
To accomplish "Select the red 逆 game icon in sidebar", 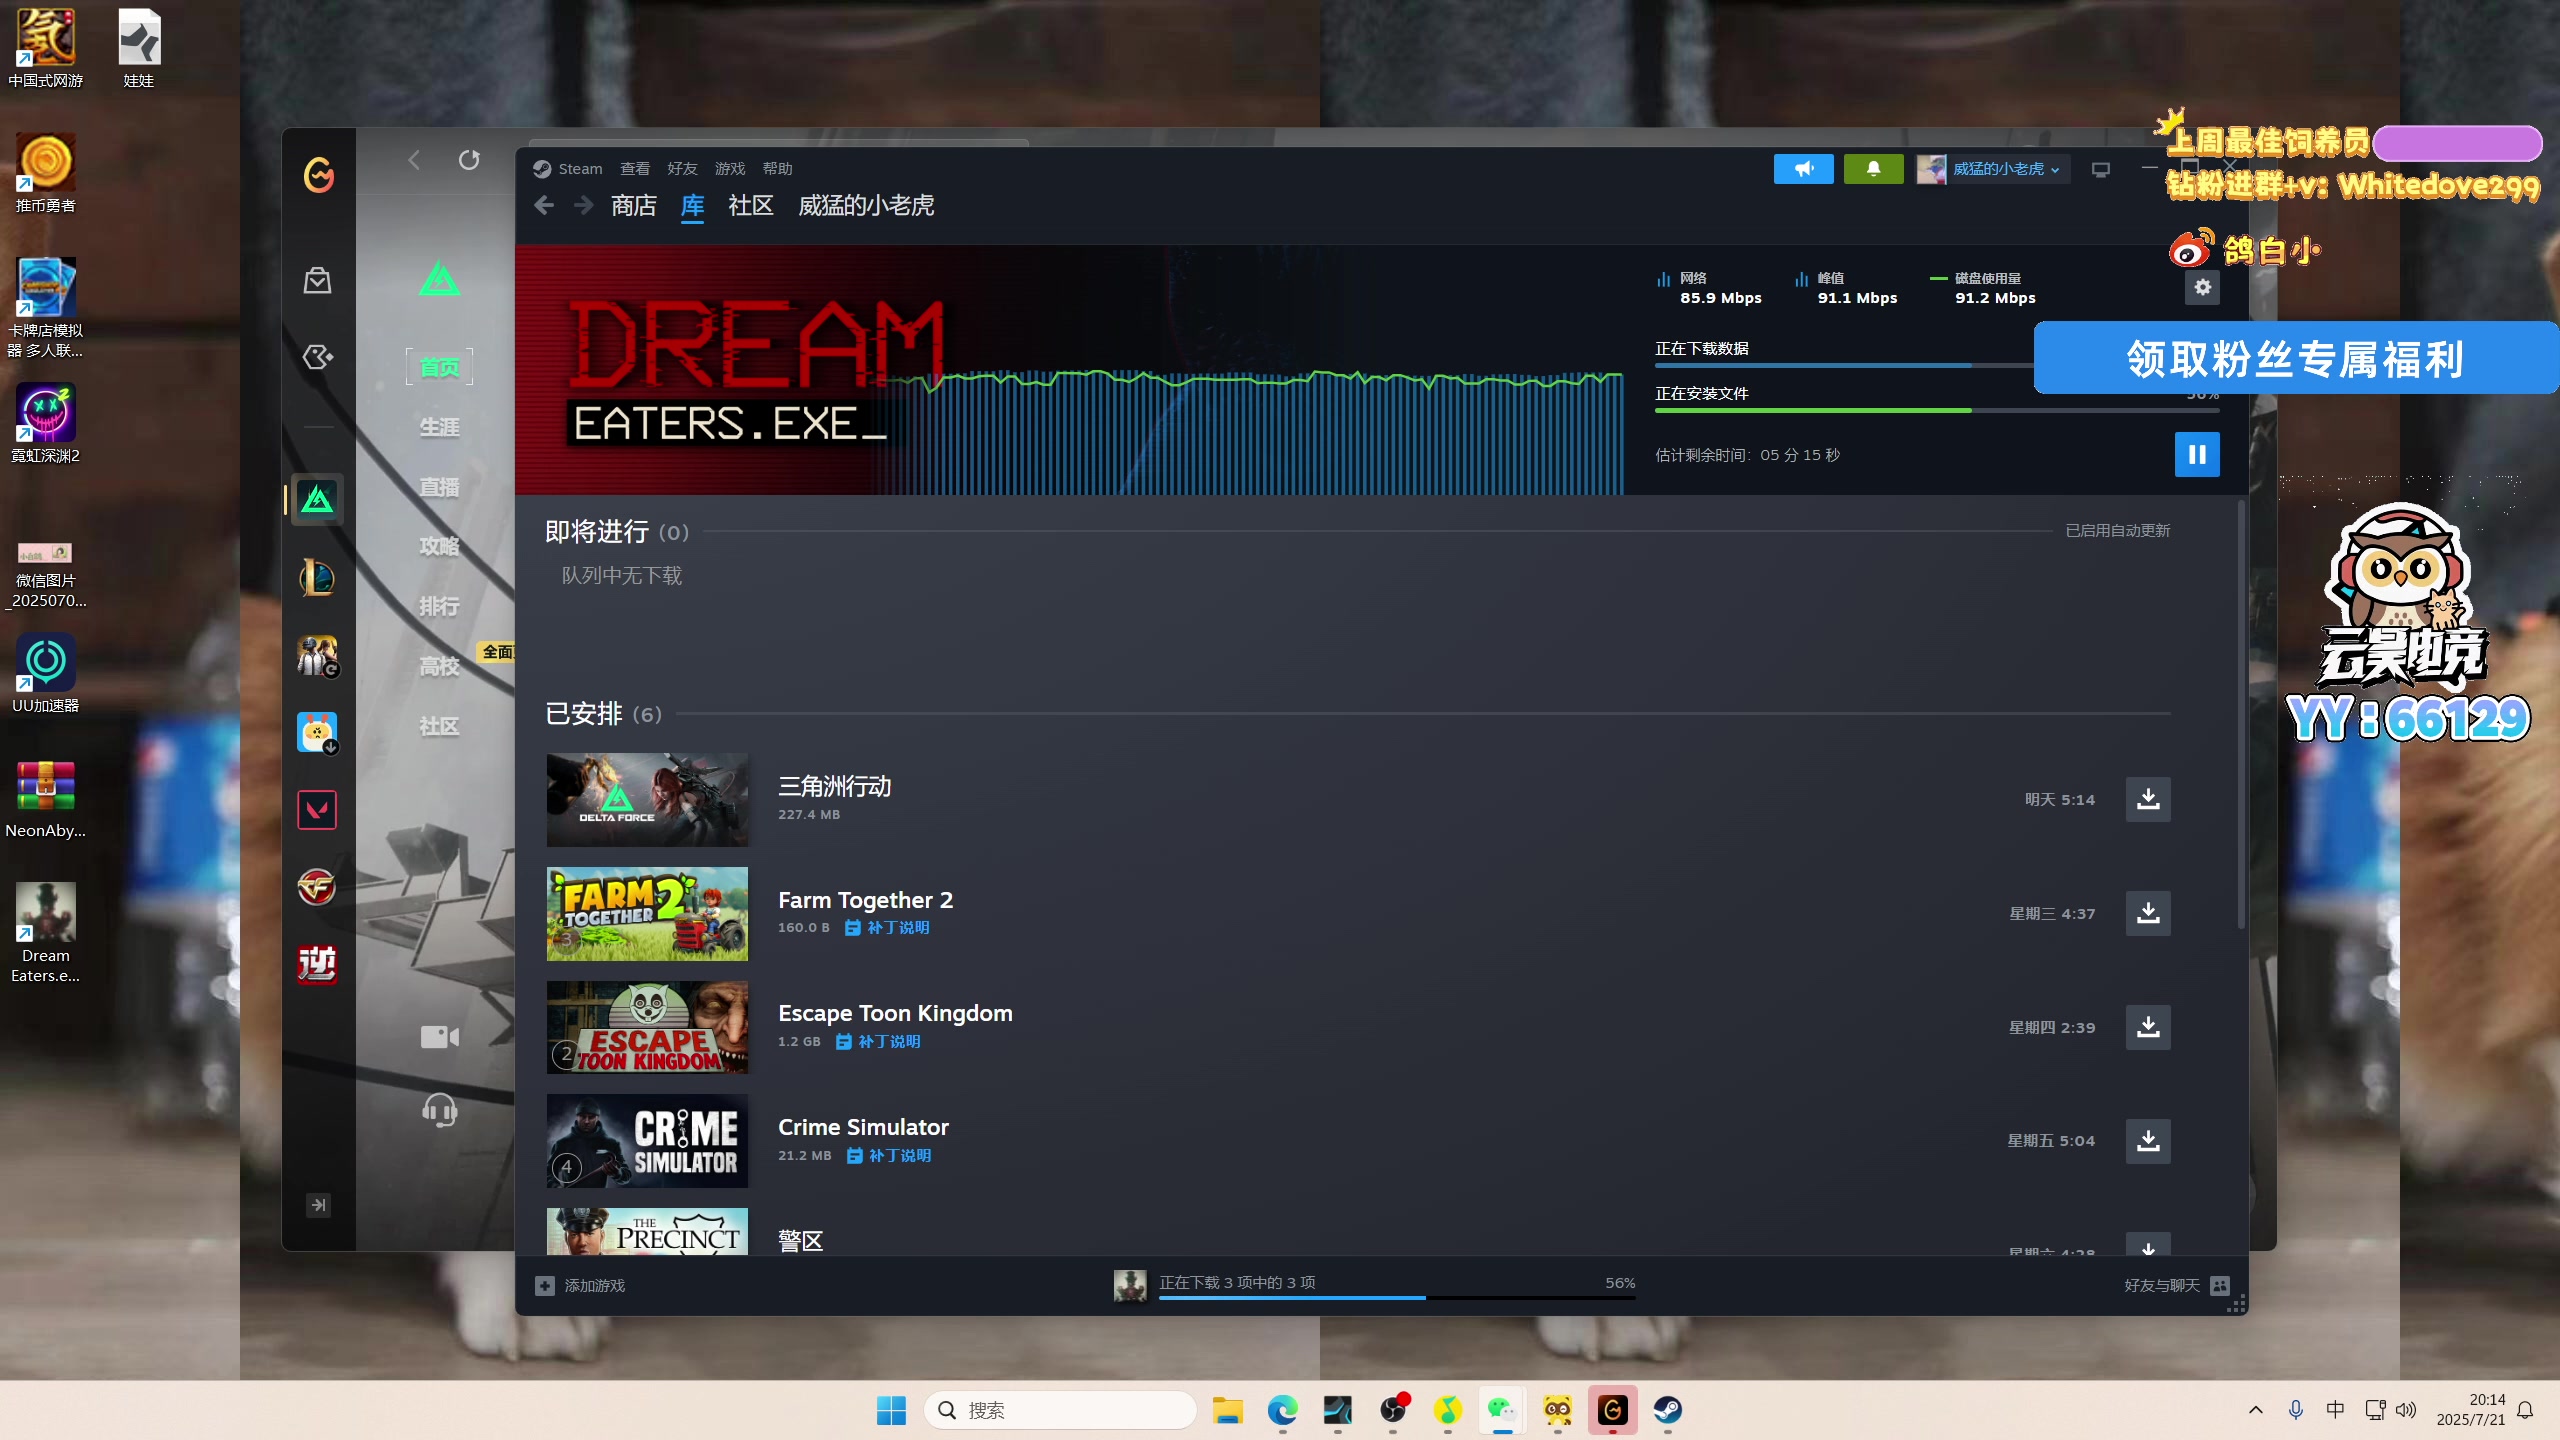I will click(318, 965).
